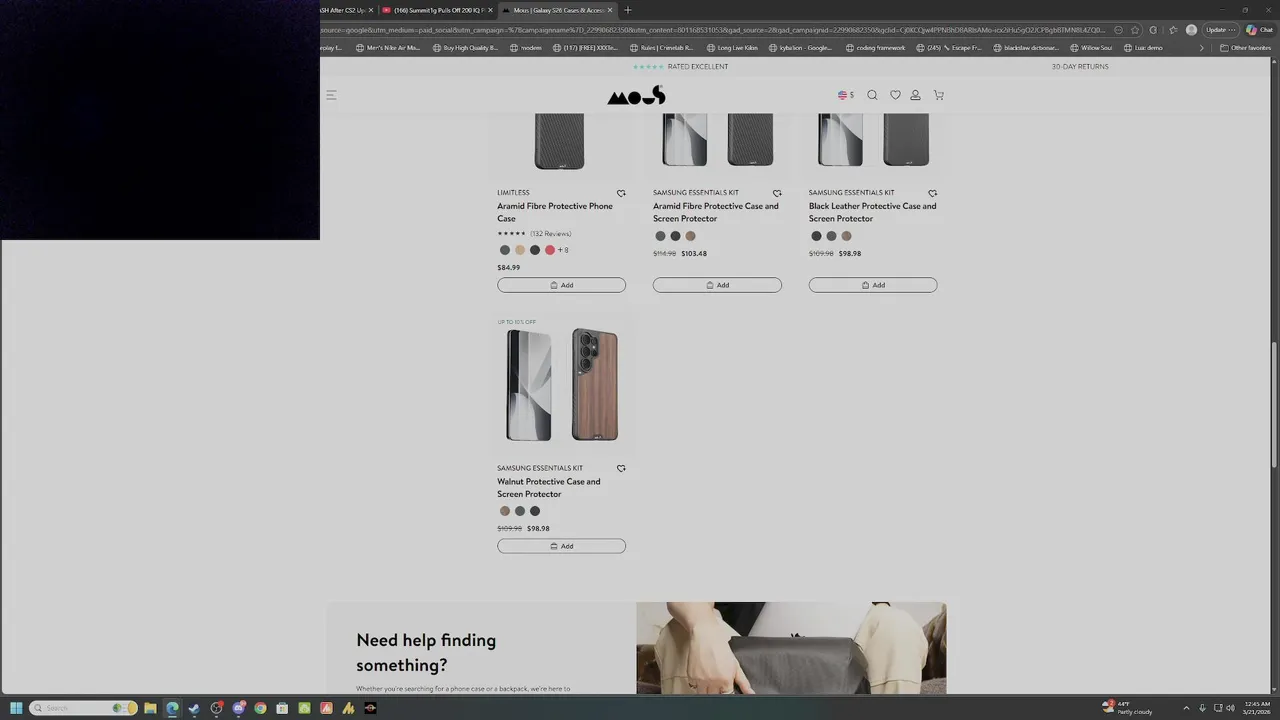Open Google Chrome from the taskbar

(x=260, y=708)
